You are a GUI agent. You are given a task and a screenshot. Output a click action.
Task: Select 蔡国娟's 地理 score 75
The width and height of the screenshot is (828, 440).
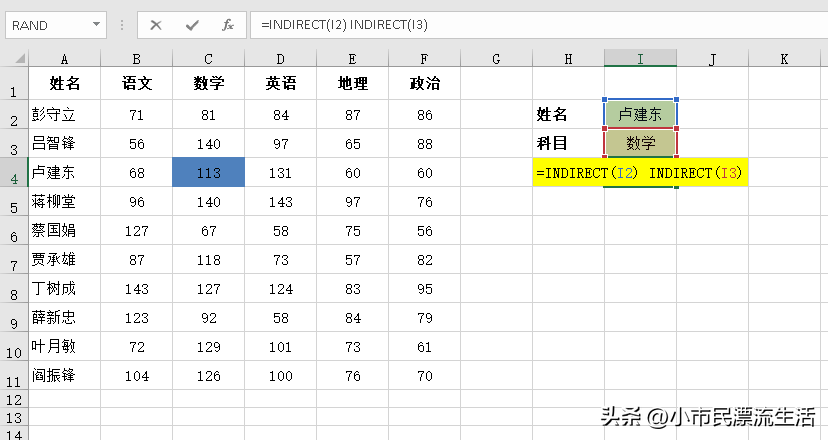click(352, 230)
